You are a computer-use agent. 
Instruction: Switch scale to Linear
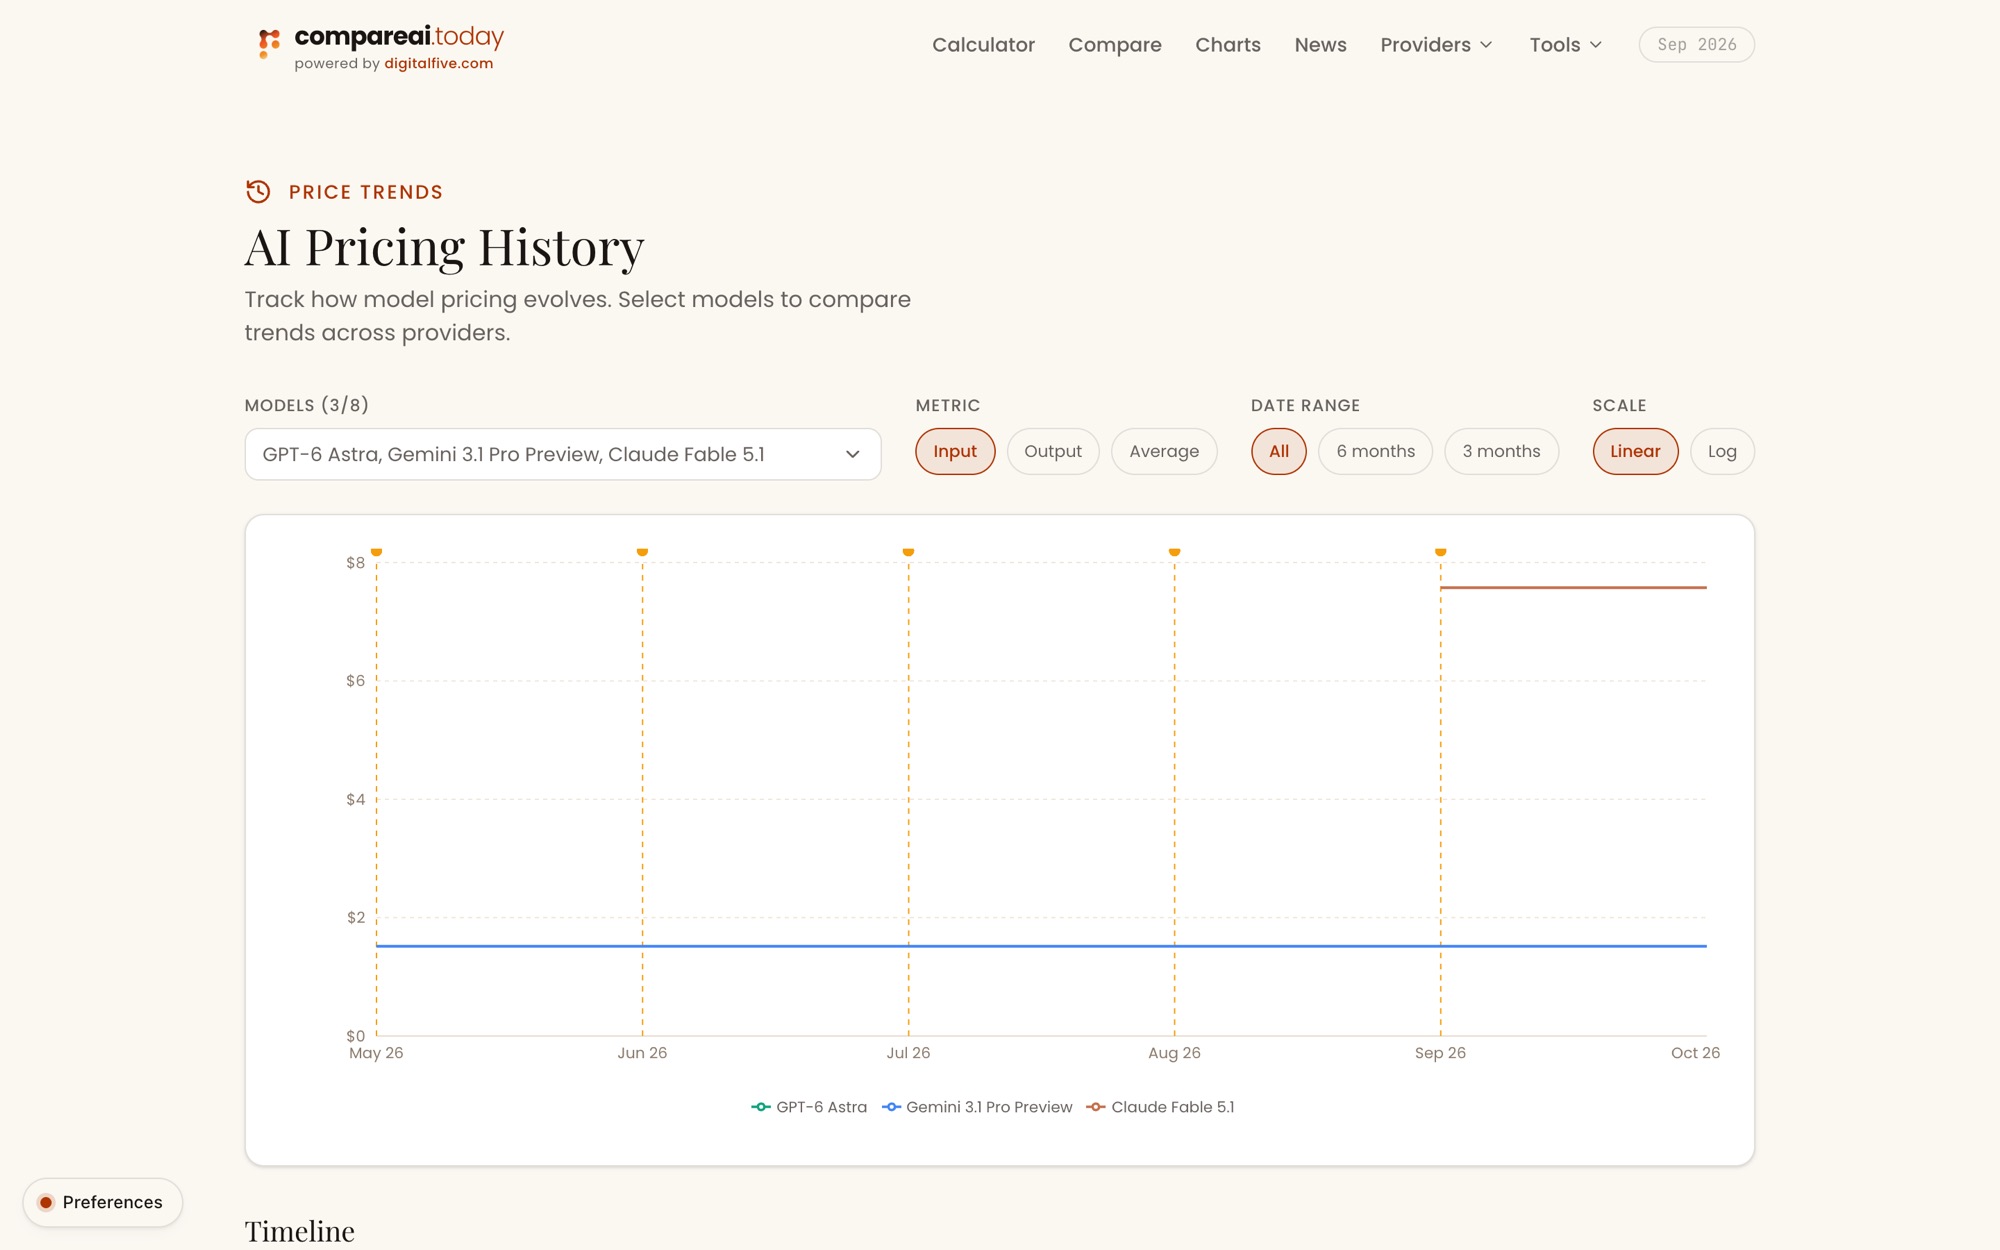click(x=1635, y=451)
